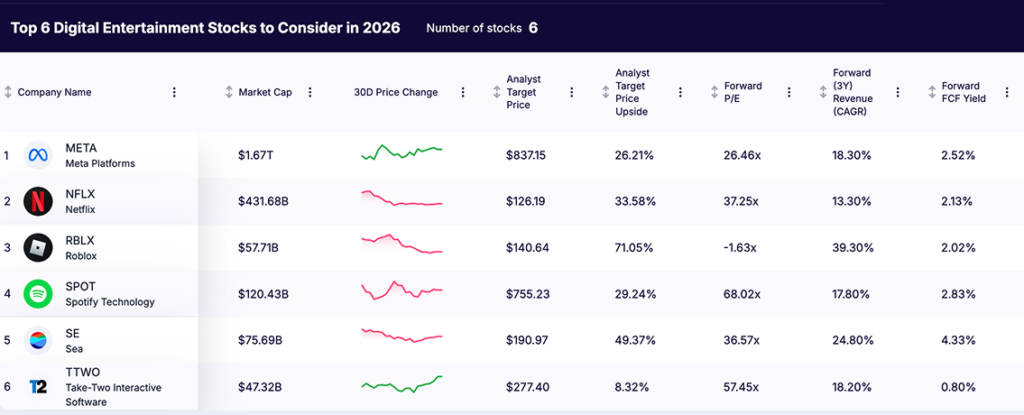Open 30D Price Change column menu
The image size is (1024, 415).
point(463,92)
